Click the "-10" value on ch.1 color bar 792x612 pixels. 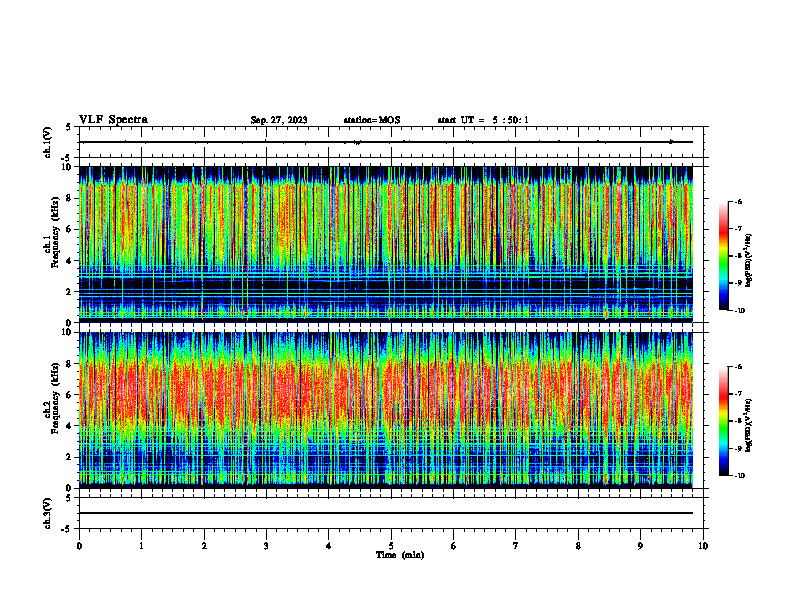pos(739,311)
